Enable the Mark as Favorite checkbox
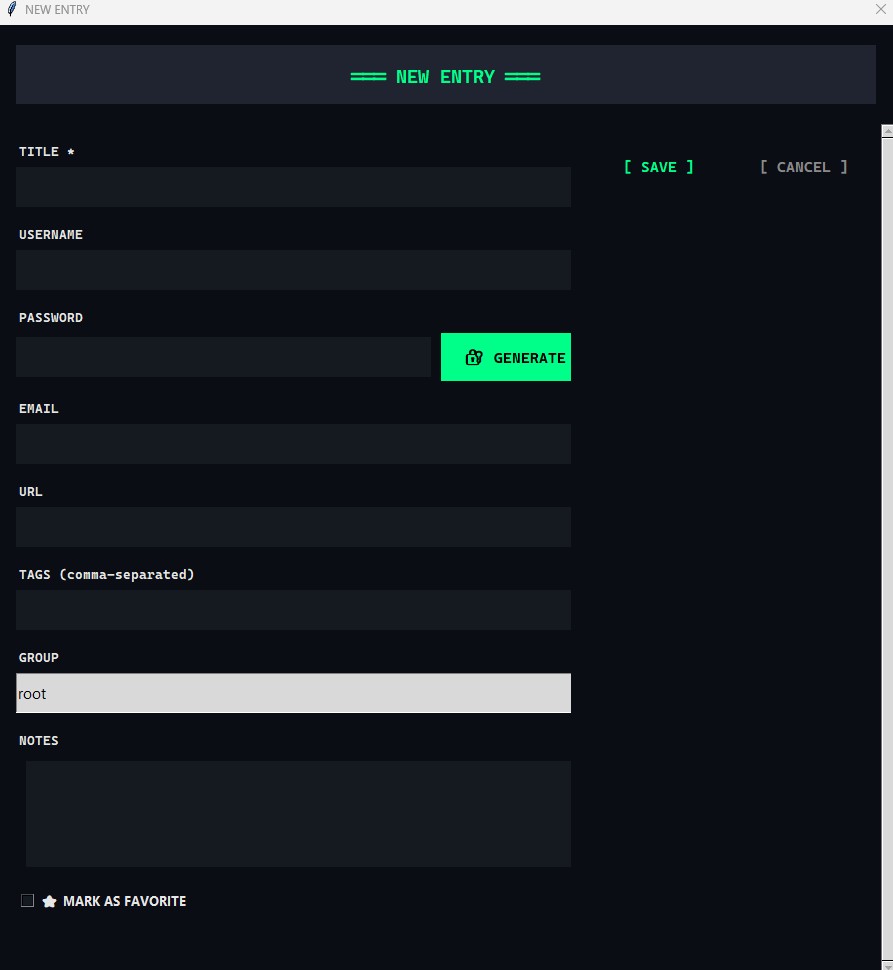This screenshot has width=893, height=970. click(27, 900)
